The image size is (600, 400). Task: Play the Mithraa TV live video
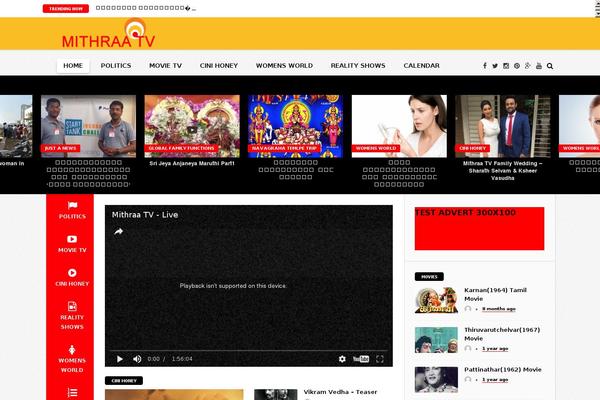[x=119, y=358]
